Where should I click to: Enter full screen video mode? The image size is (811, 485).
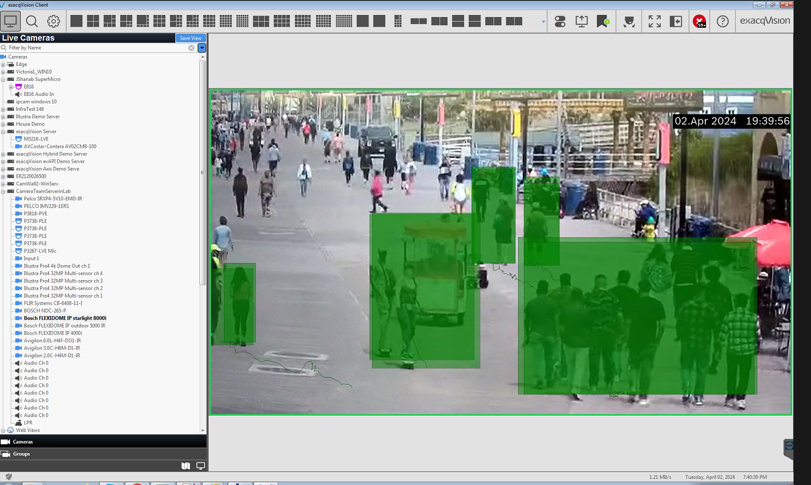(654, 21)
